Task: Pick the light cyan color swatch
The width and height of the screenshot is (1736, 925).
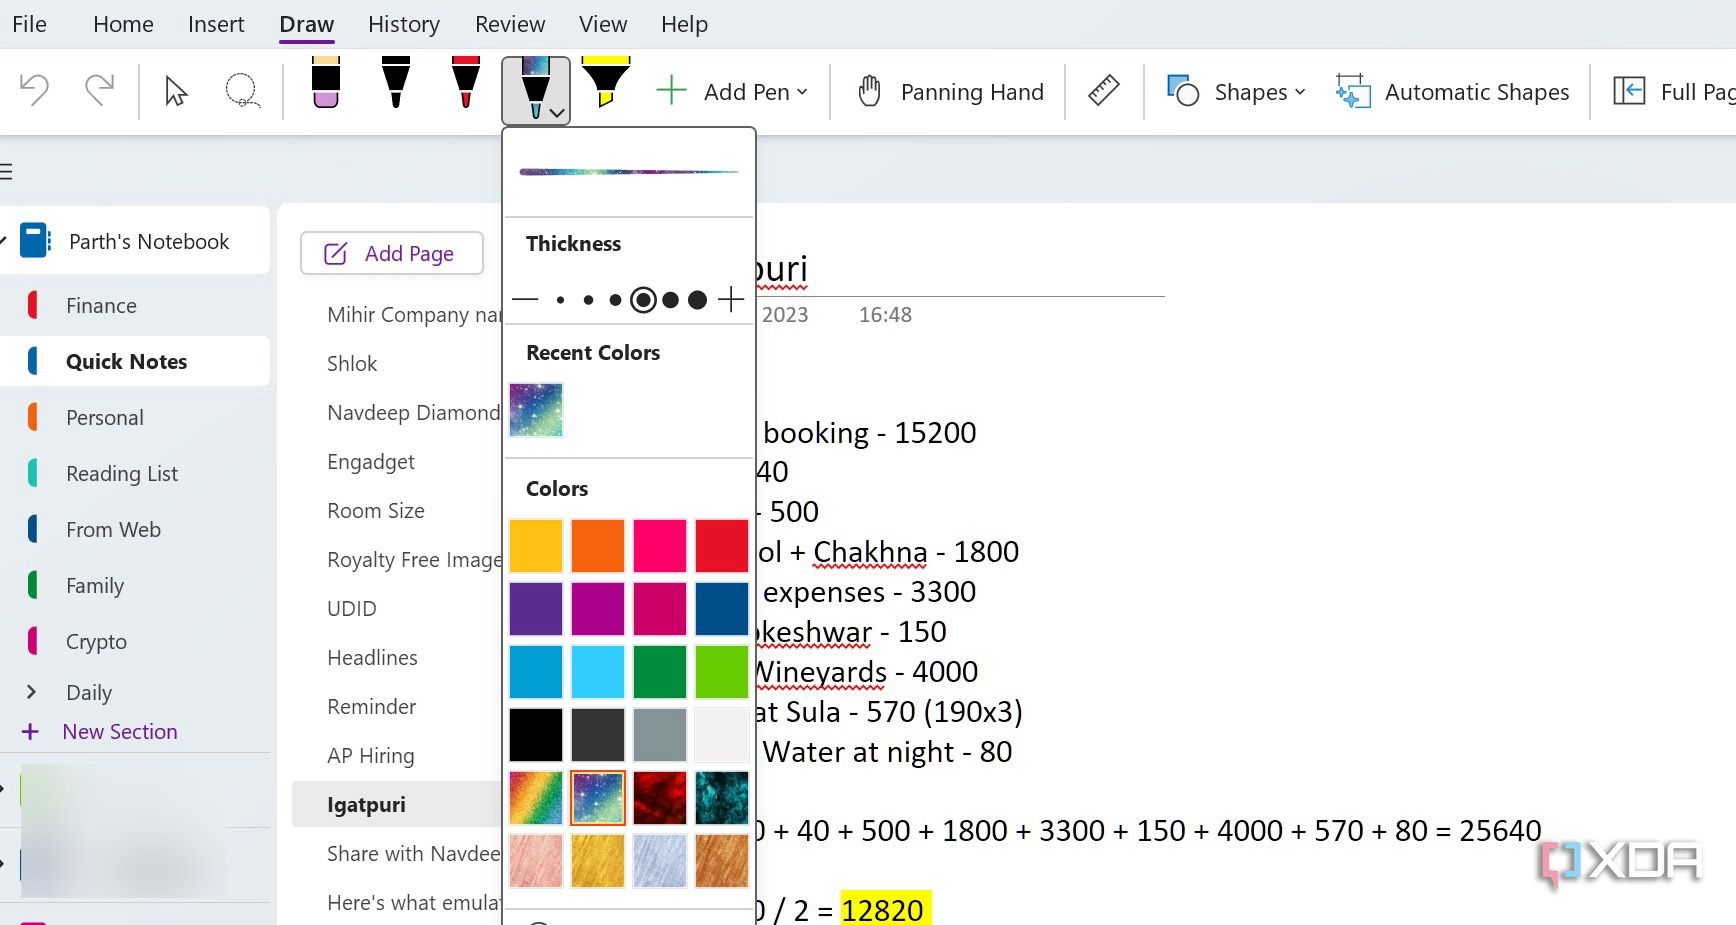Action: point(598,672)
